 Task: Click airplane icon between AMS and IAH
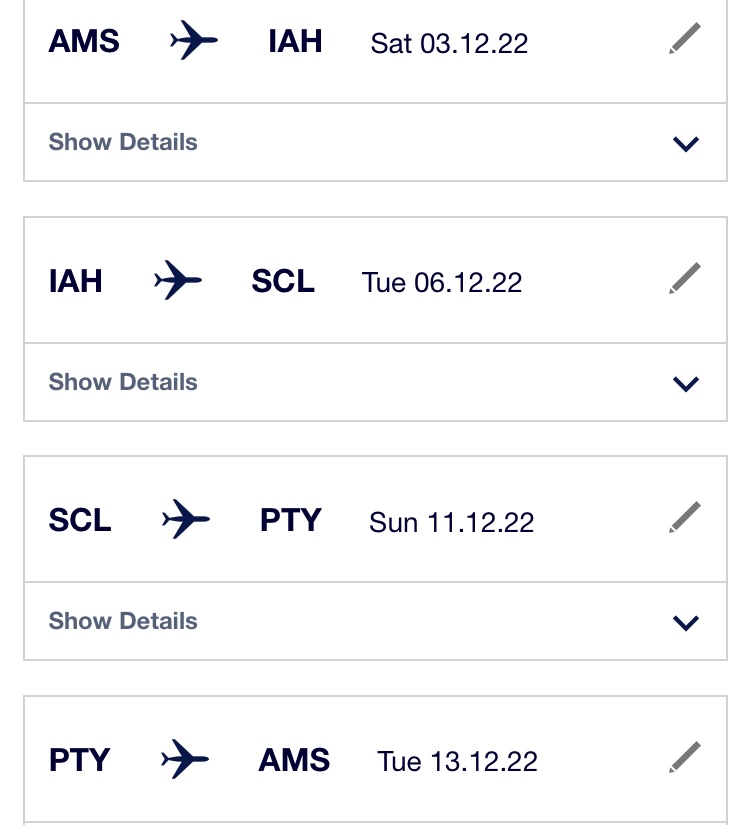(x=194, y=40)
